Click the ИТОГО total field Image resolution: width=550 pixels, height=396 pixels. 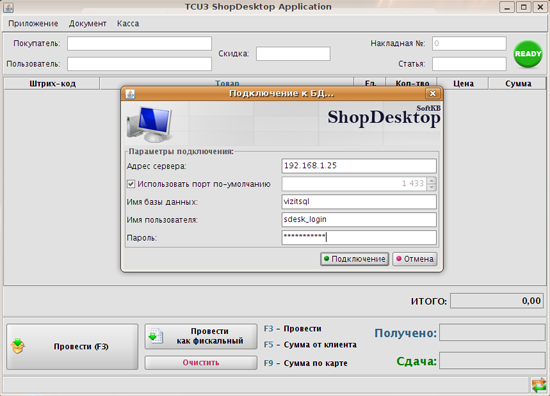tap(497, 301)
